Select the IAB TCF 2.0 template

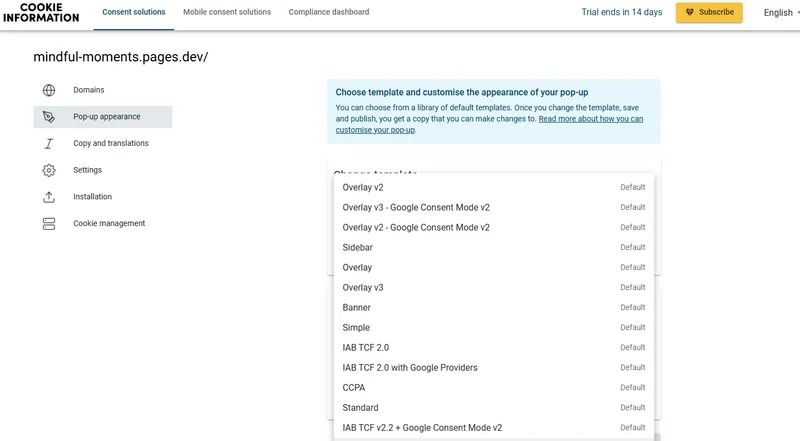494,348
